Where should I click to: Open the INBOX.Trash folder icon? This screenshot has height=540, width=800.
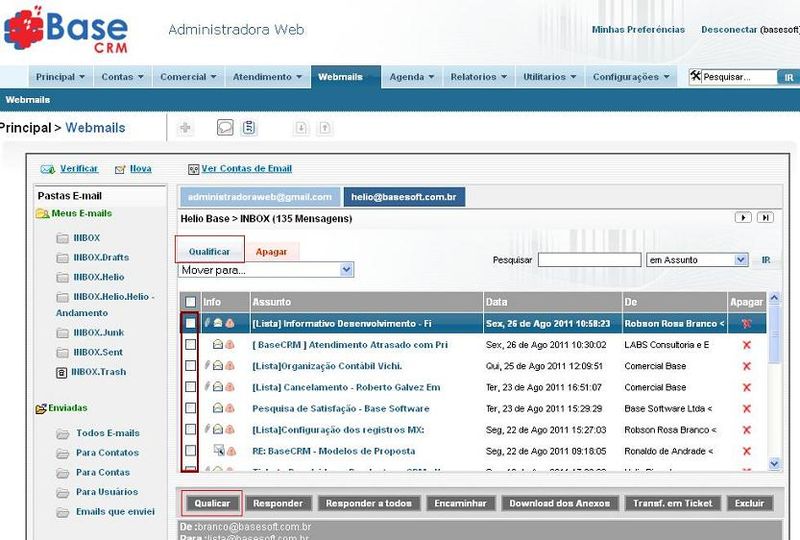click(62, 371)
